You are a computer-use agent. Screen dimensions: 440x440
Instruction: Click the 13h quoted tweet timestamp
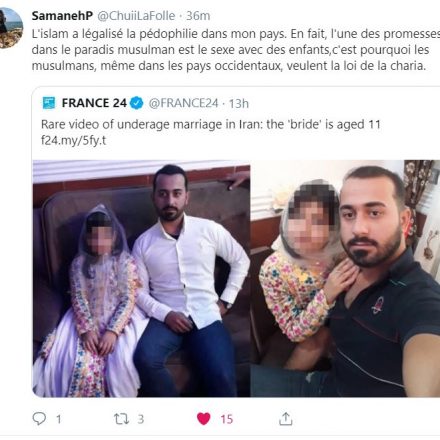(239, 103)
